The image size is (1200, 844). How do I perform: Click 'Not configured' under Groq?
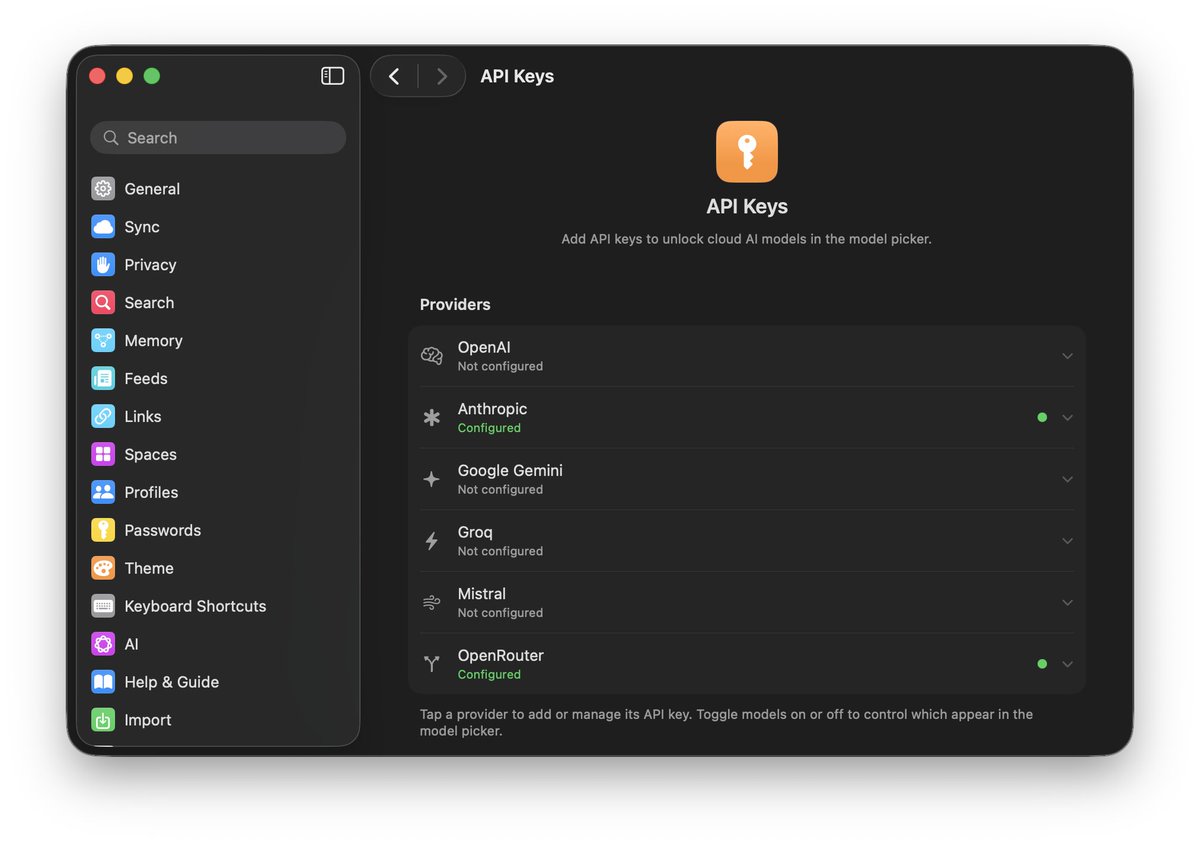pyautogui.click(x=500, y=552)
